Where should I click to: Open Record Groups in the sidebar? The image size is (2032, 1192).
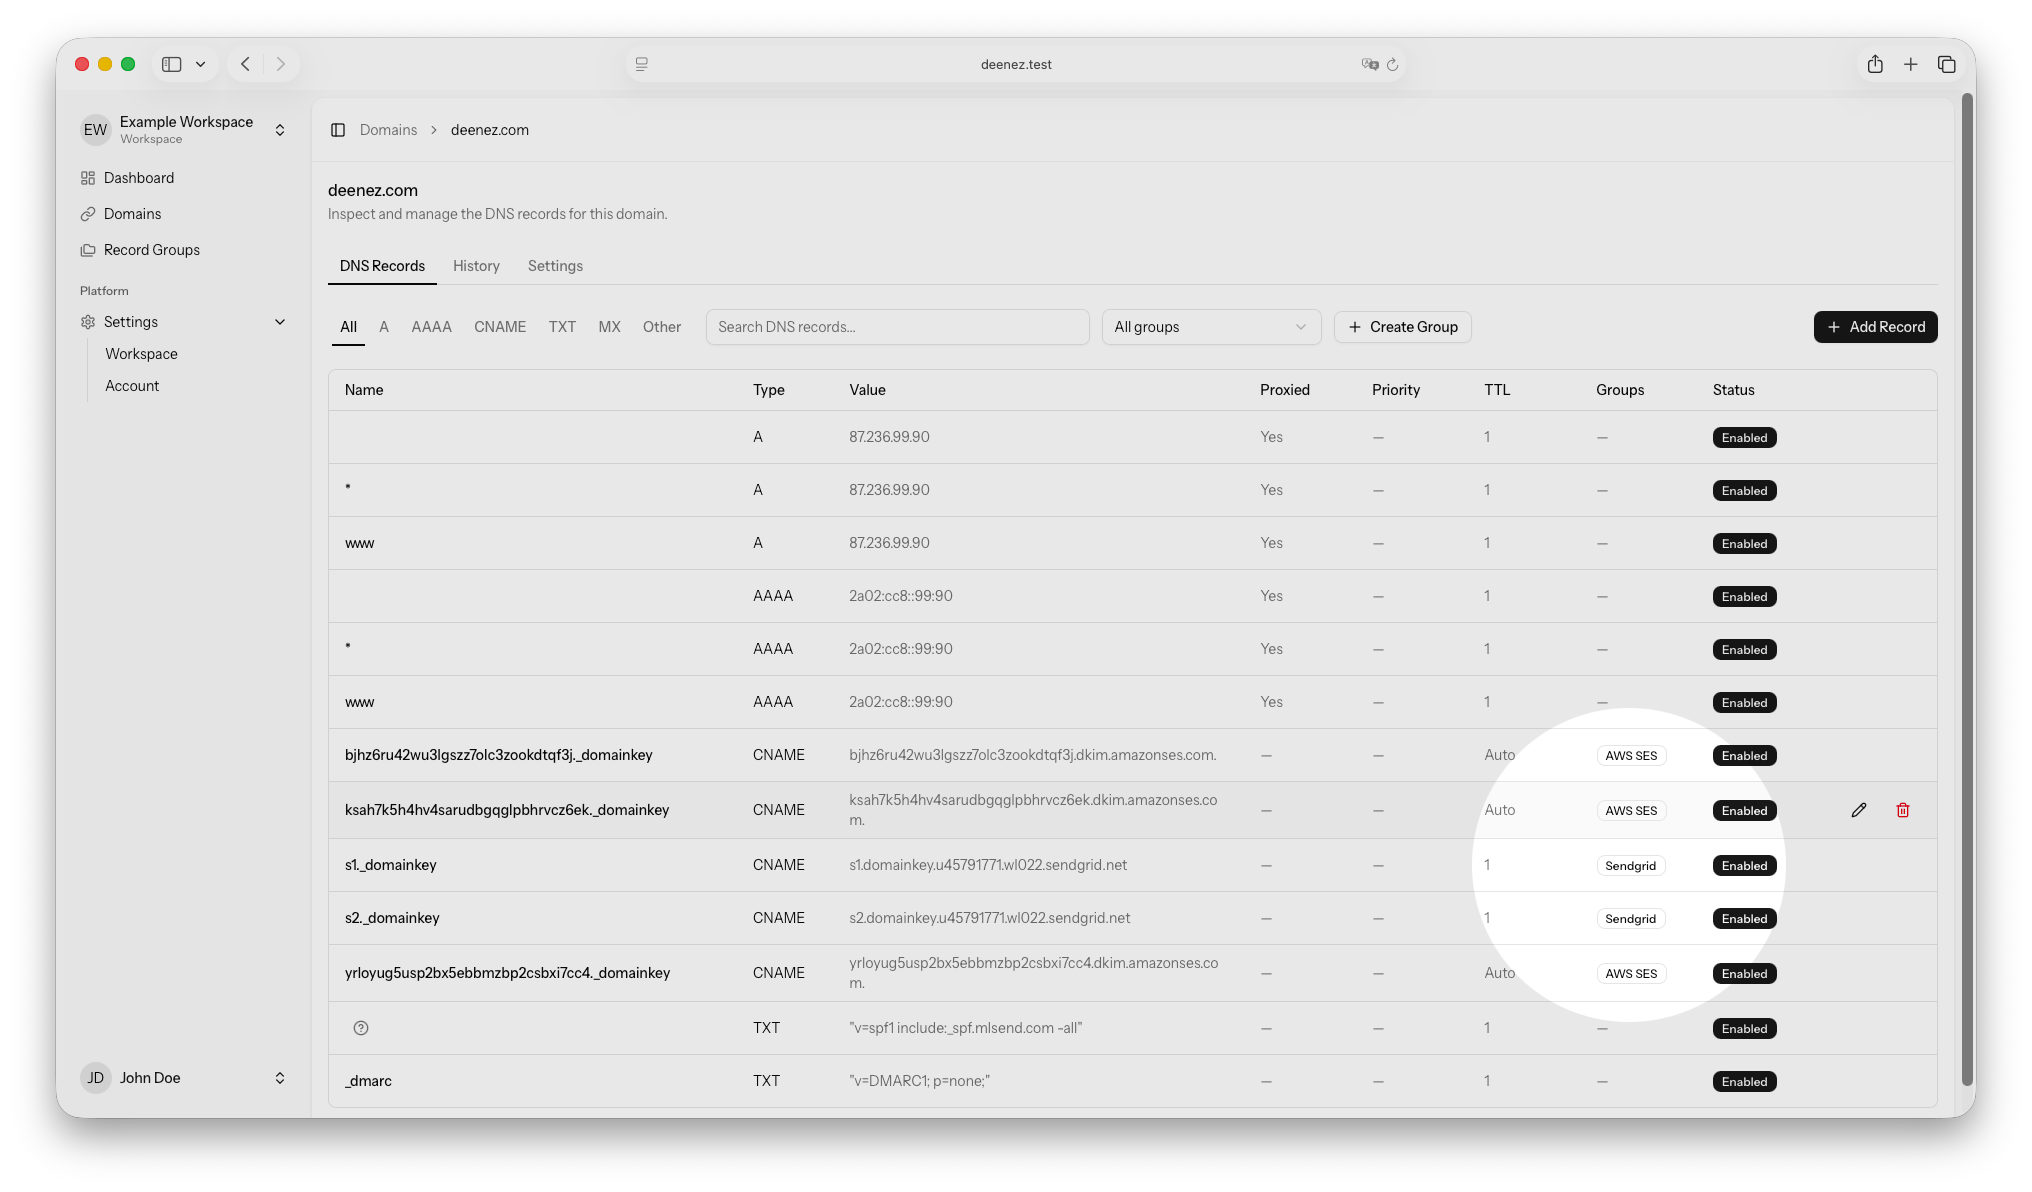[152, 250]
